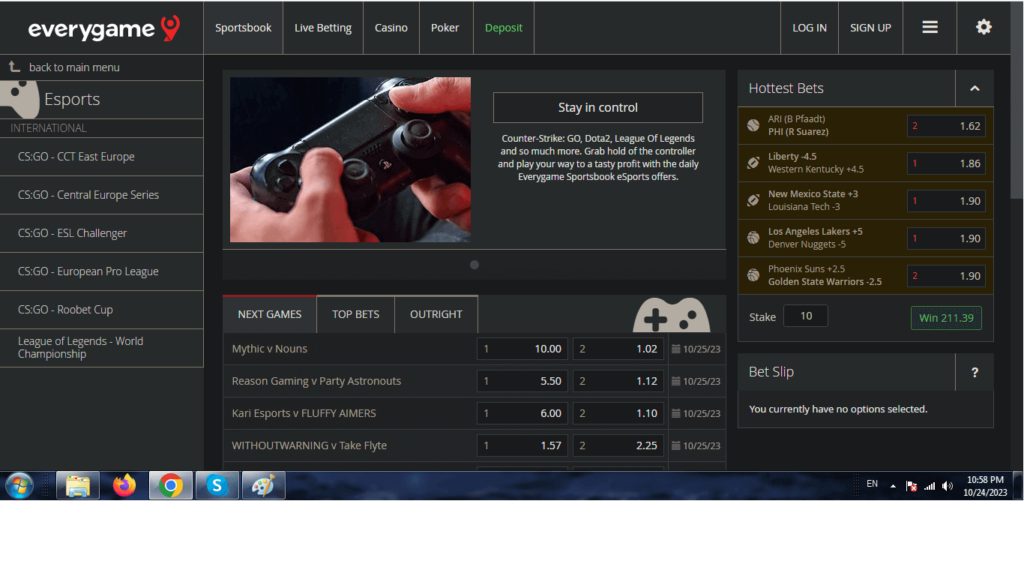Image resolution: width=1024 pixels, height=576 pixels.
Task: Click calendar icon for Reason Gaming v Party Astronauts
Action: 676,381
